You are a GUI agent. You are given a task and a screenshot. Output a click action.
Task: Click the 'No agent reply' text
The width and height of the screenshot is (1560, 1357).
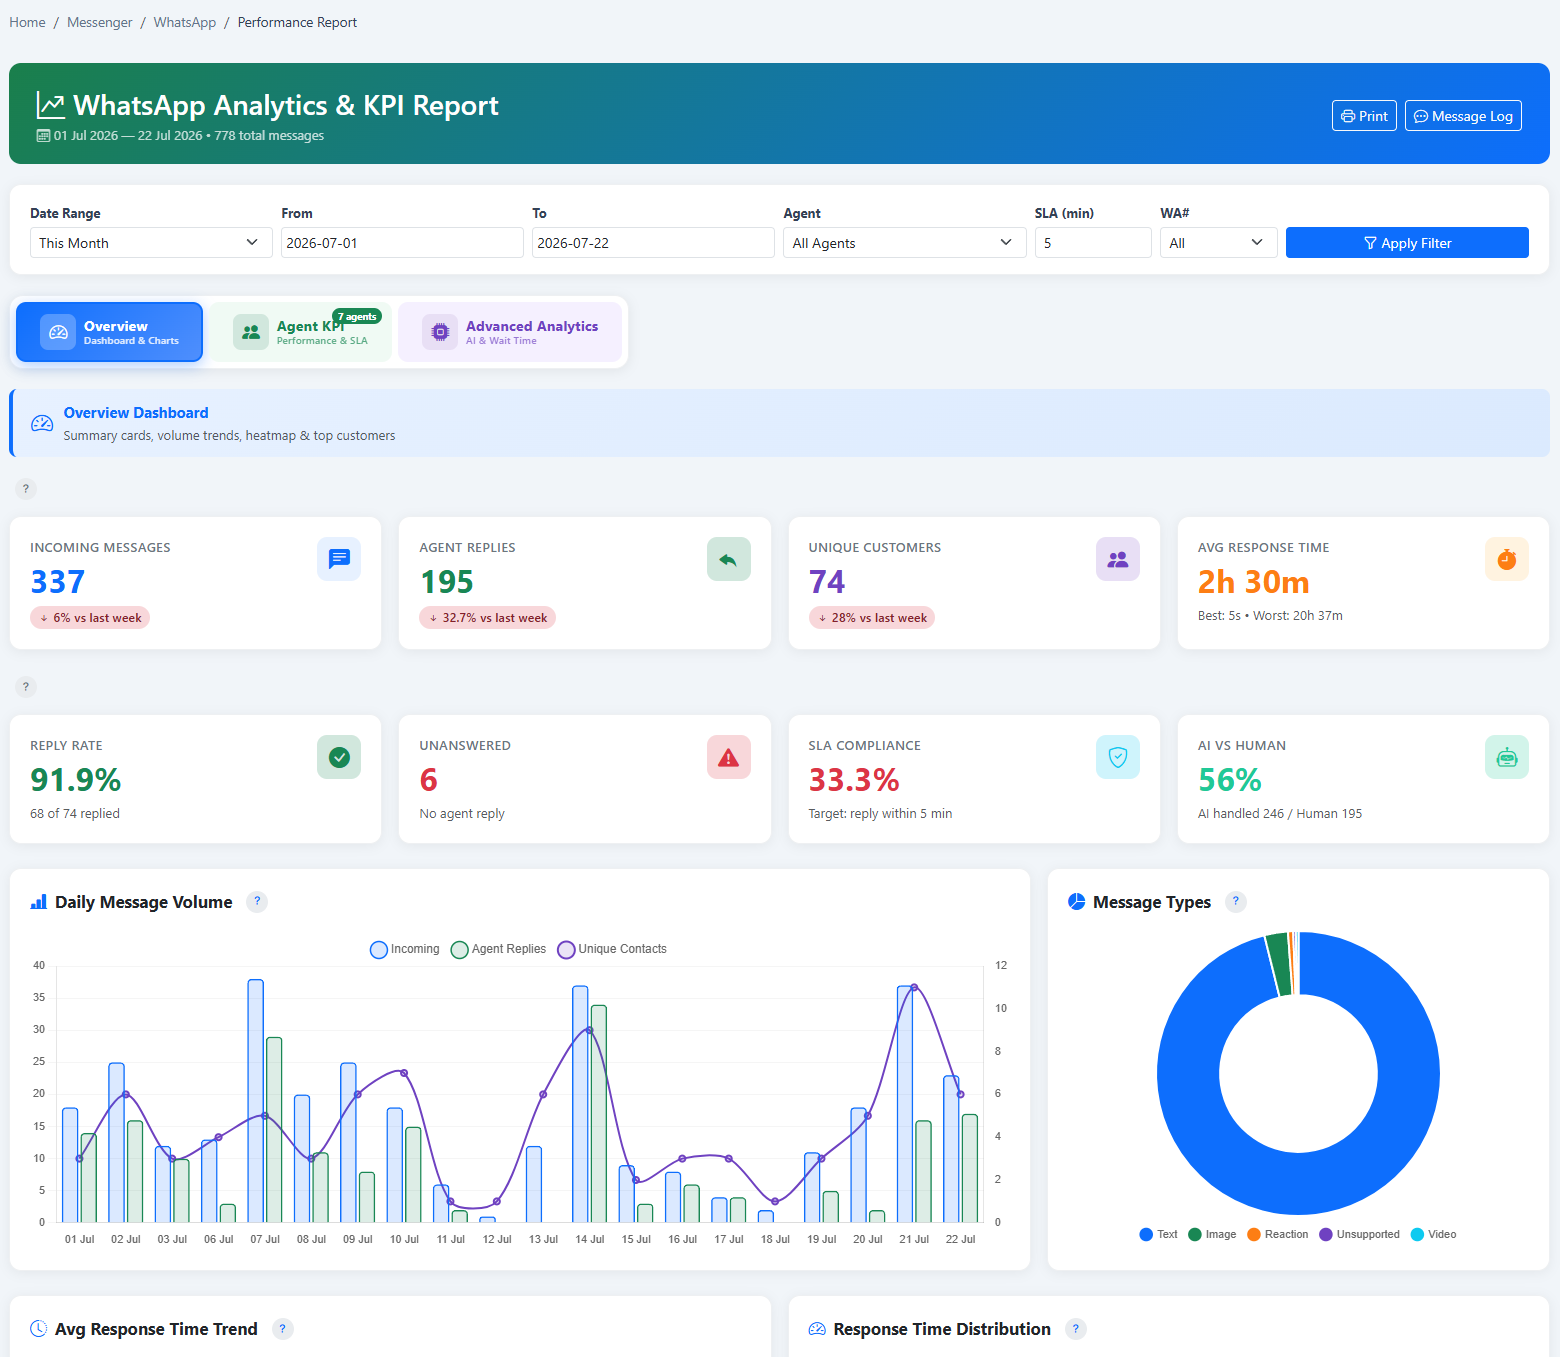pyautogui.click(x=462, y=814)
